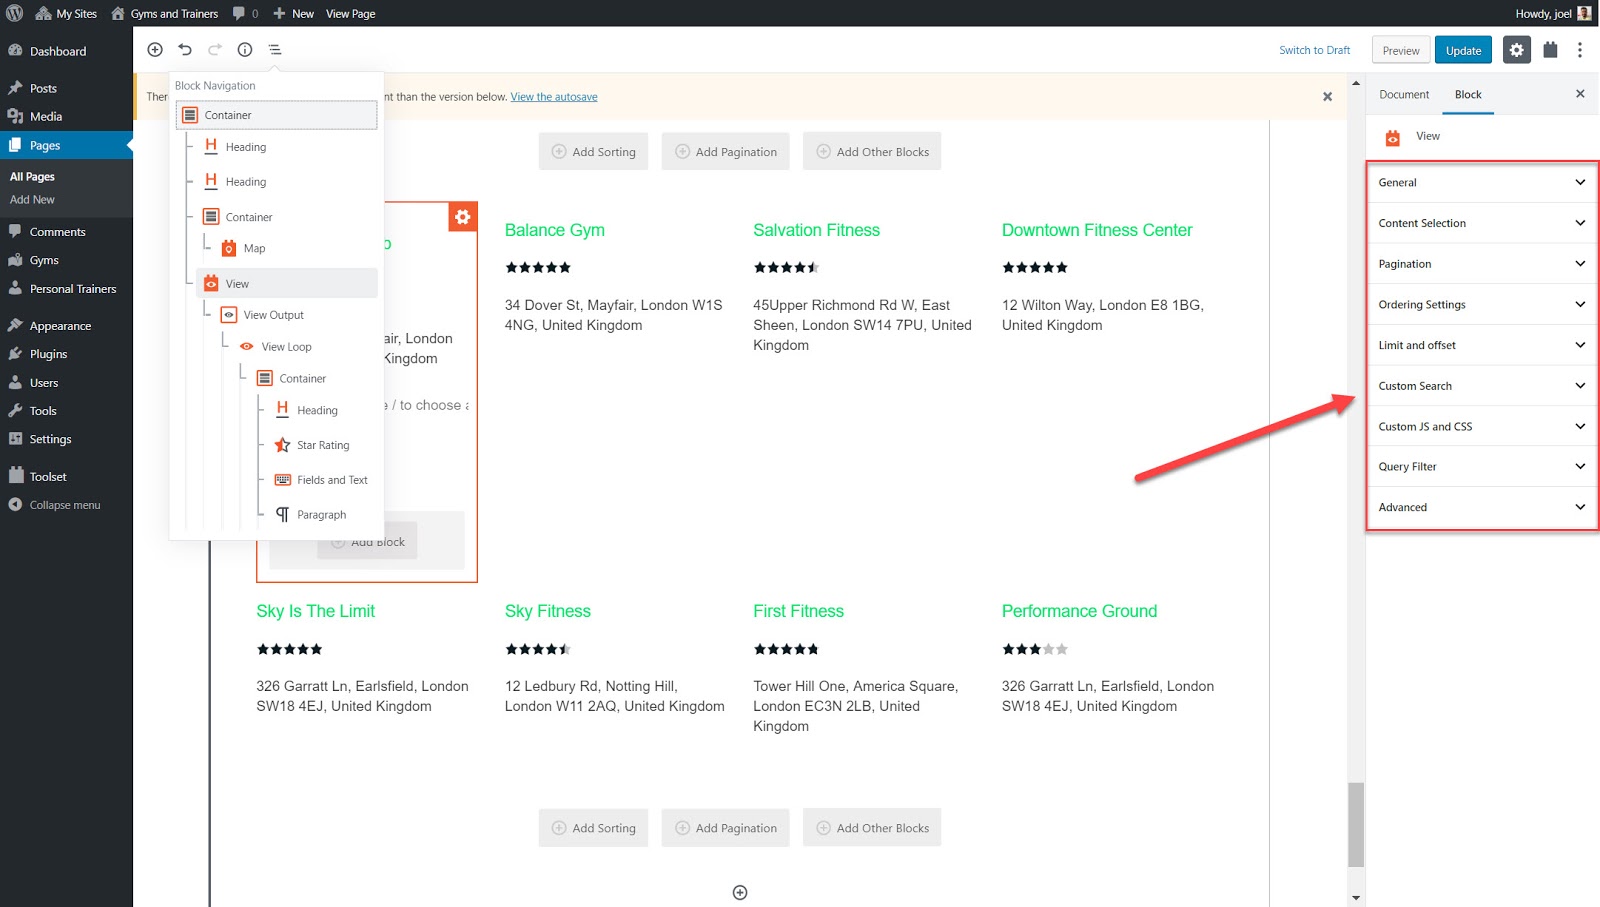
Task: Open the Toolset settings gear on the View block
Action: click(x=462, y=215)
